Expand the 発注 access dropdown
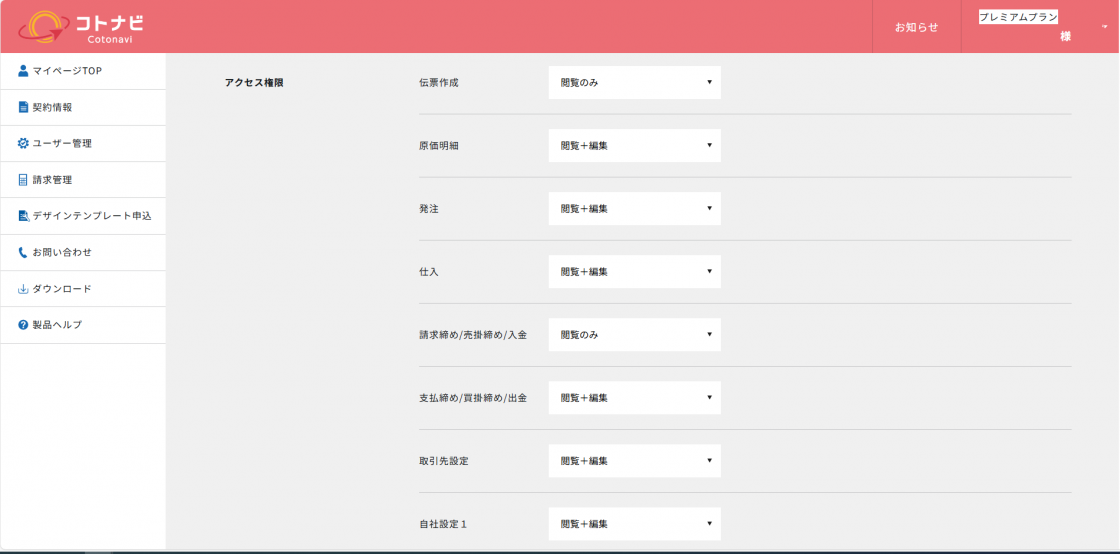The height and width of the screenshot is (554, 1120). [634, 208]
